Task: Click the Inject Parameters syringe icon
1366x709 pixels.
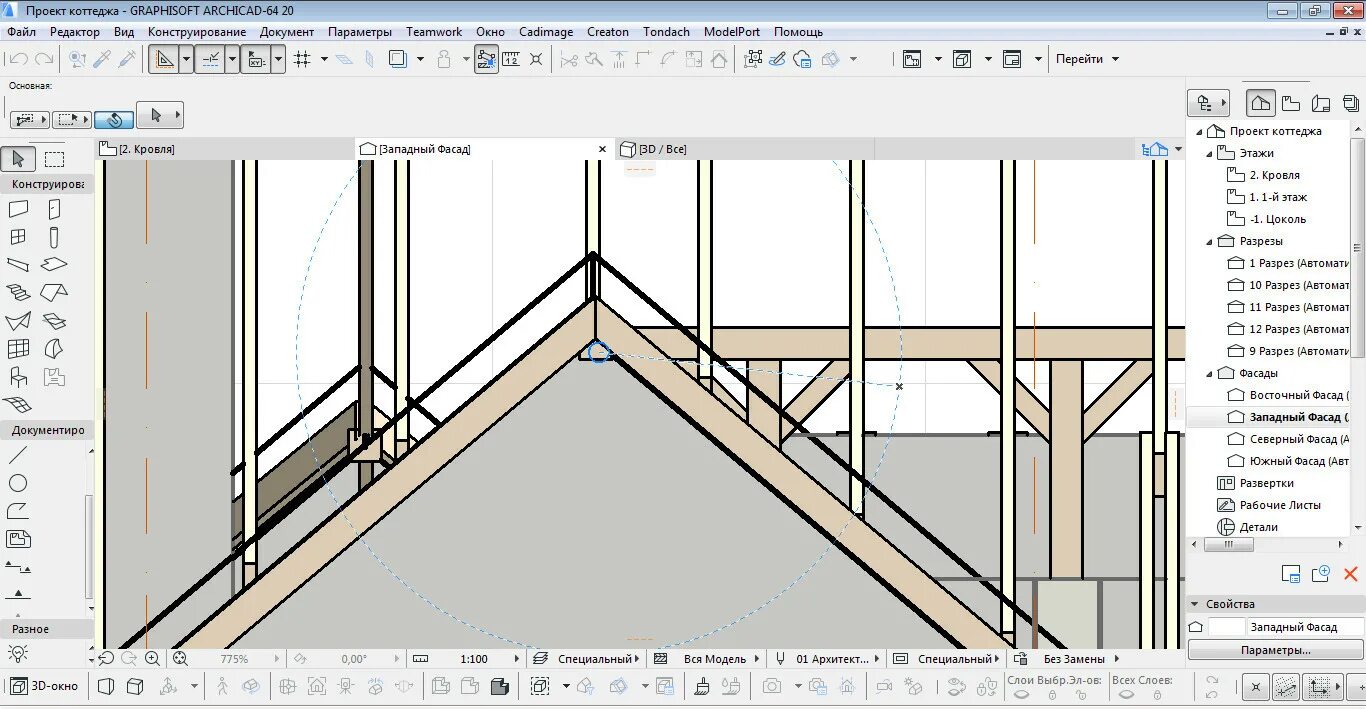Action: pos(127,59)
